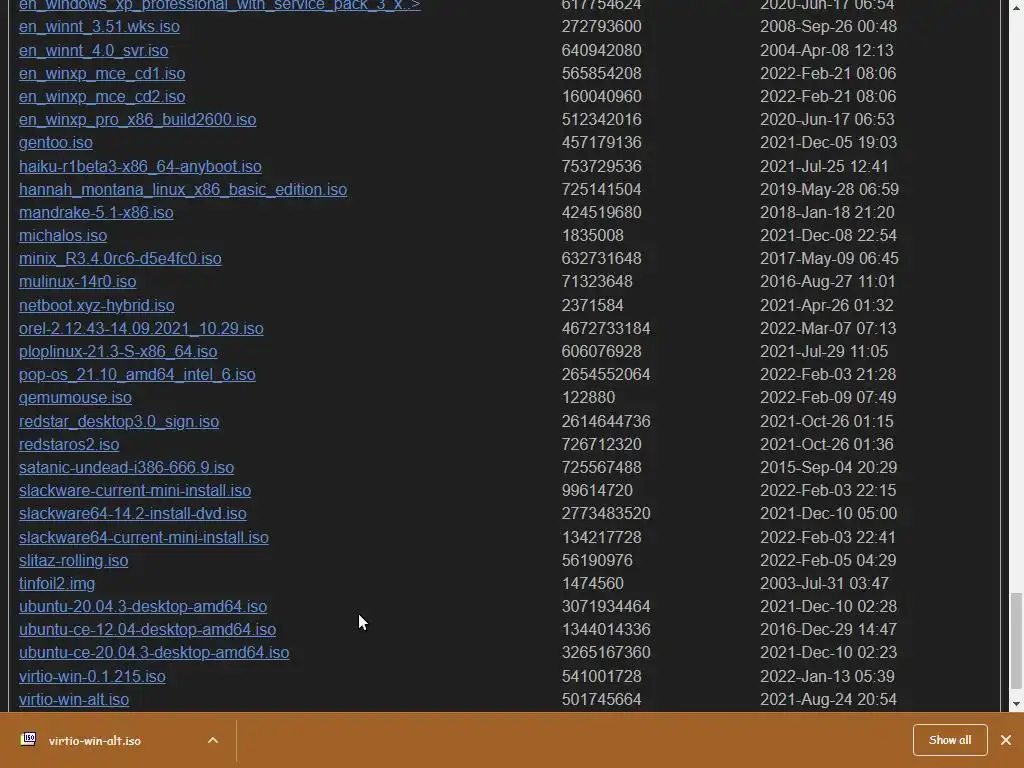Screen dimensions: 1024x768
Task: Click Show all downloads button
Action: point(950,740)
